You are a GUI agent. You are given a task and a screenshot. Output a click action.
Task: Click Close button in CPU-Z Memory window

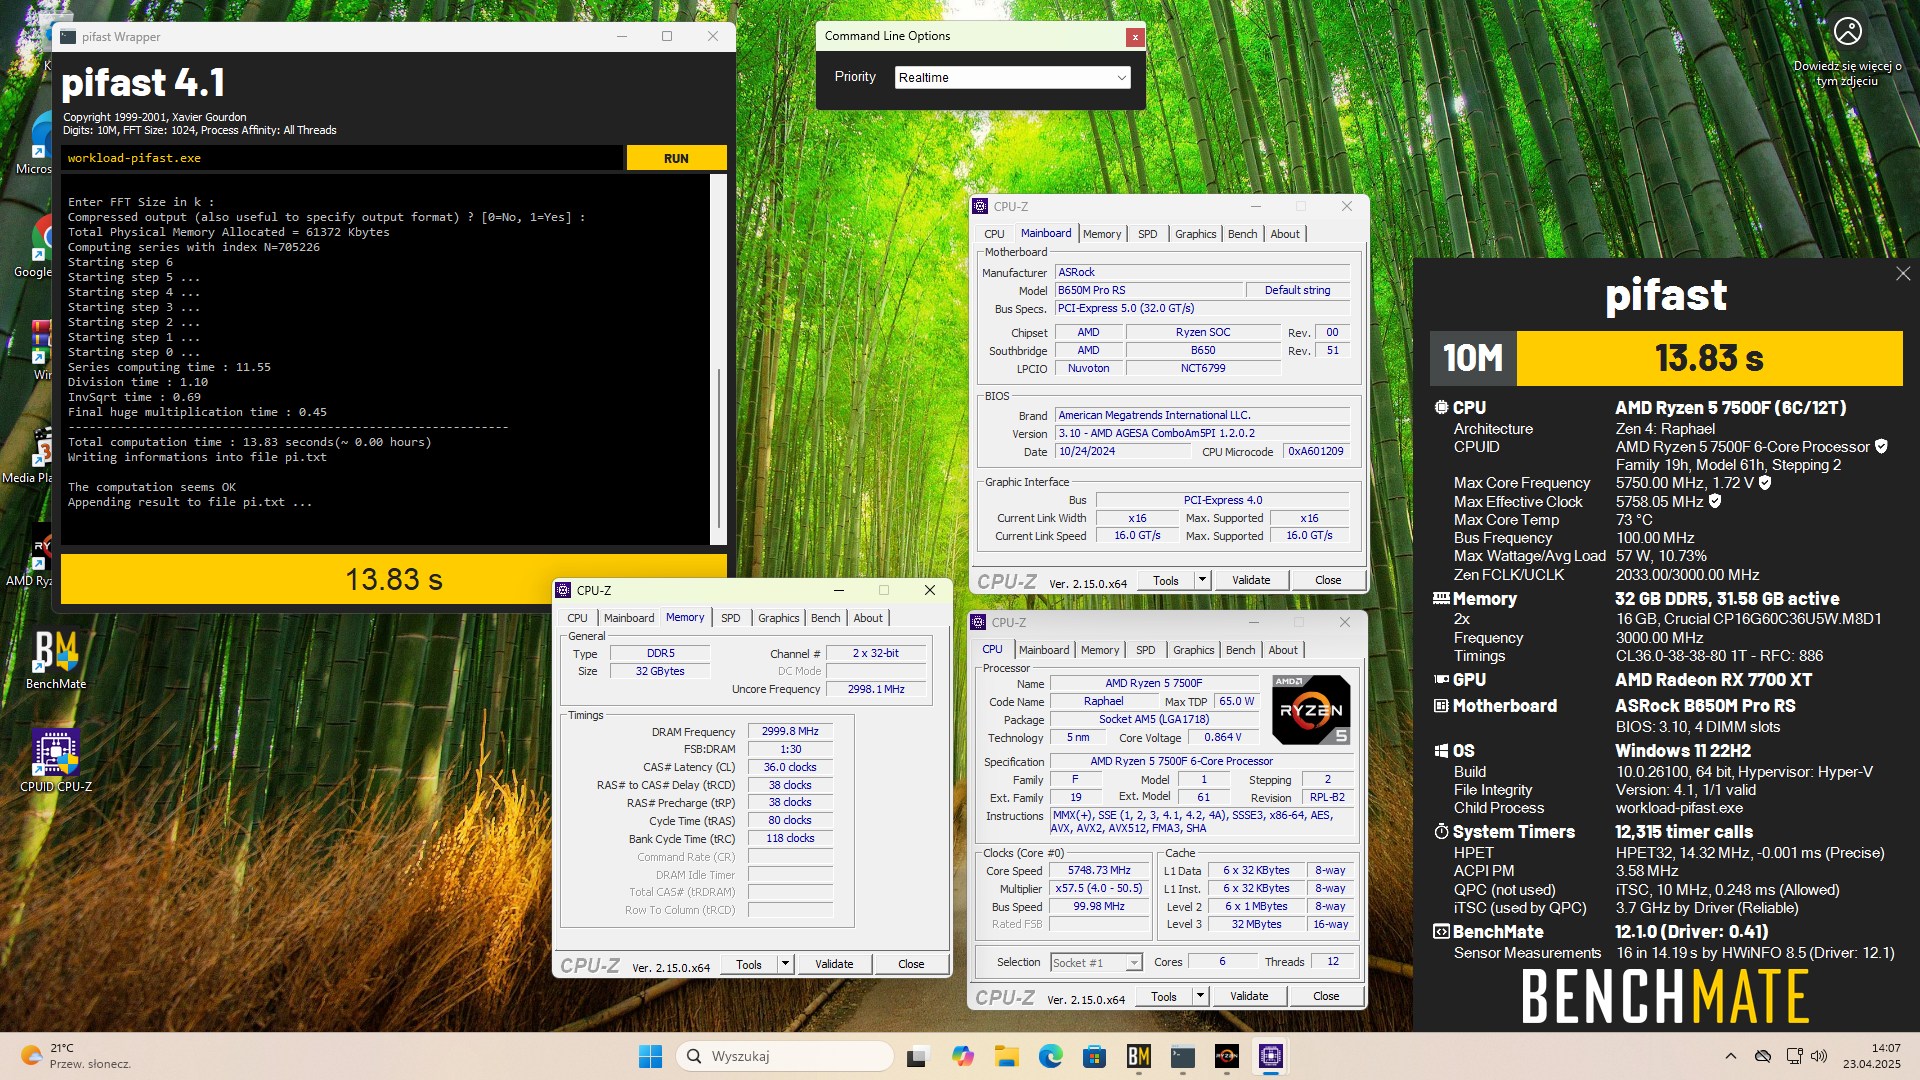911,964
